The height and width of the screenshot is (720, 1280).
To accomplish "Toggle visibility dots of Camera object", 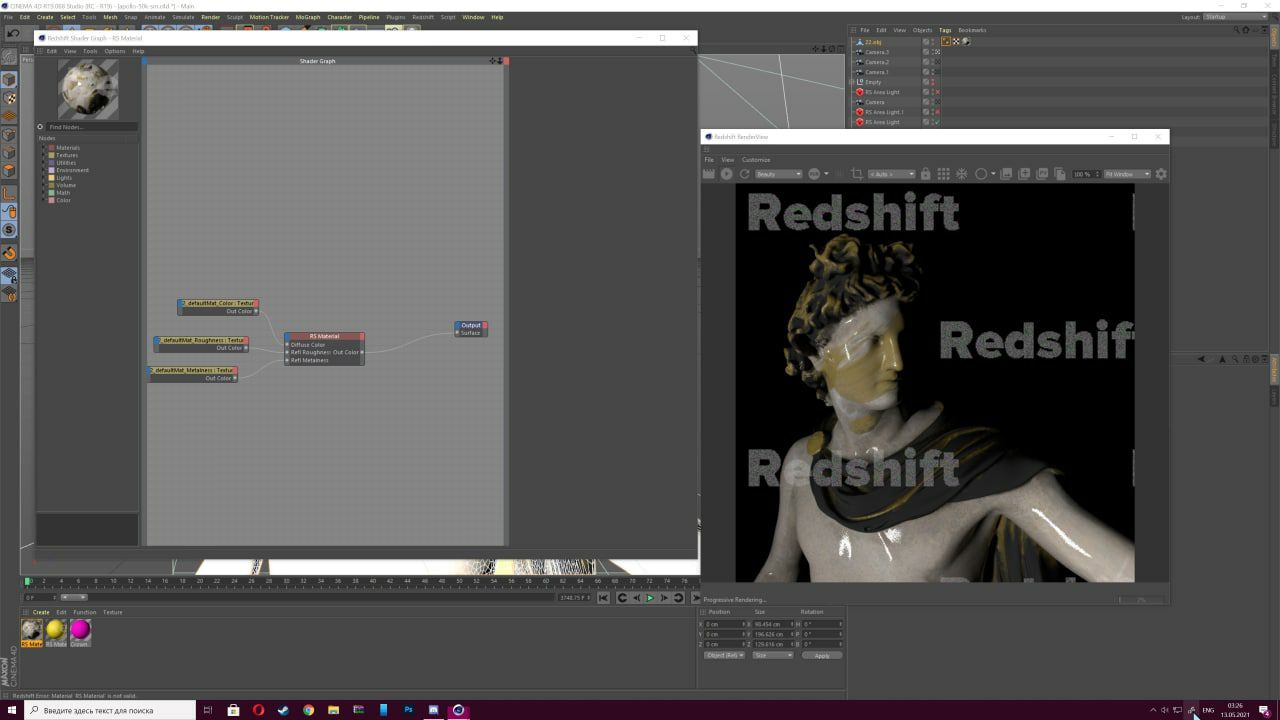I will pyautogui.click(x=934, y=102).
